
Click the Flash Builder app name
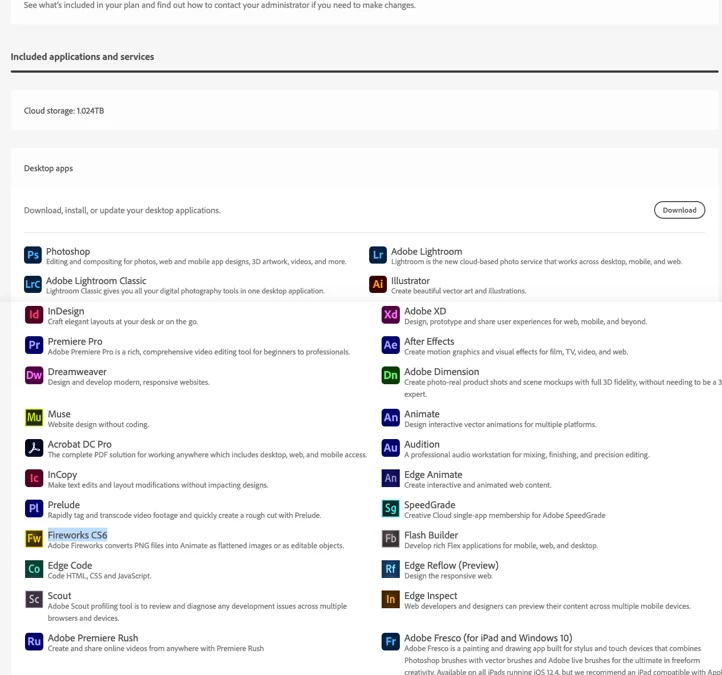click(x=431, y=535)
